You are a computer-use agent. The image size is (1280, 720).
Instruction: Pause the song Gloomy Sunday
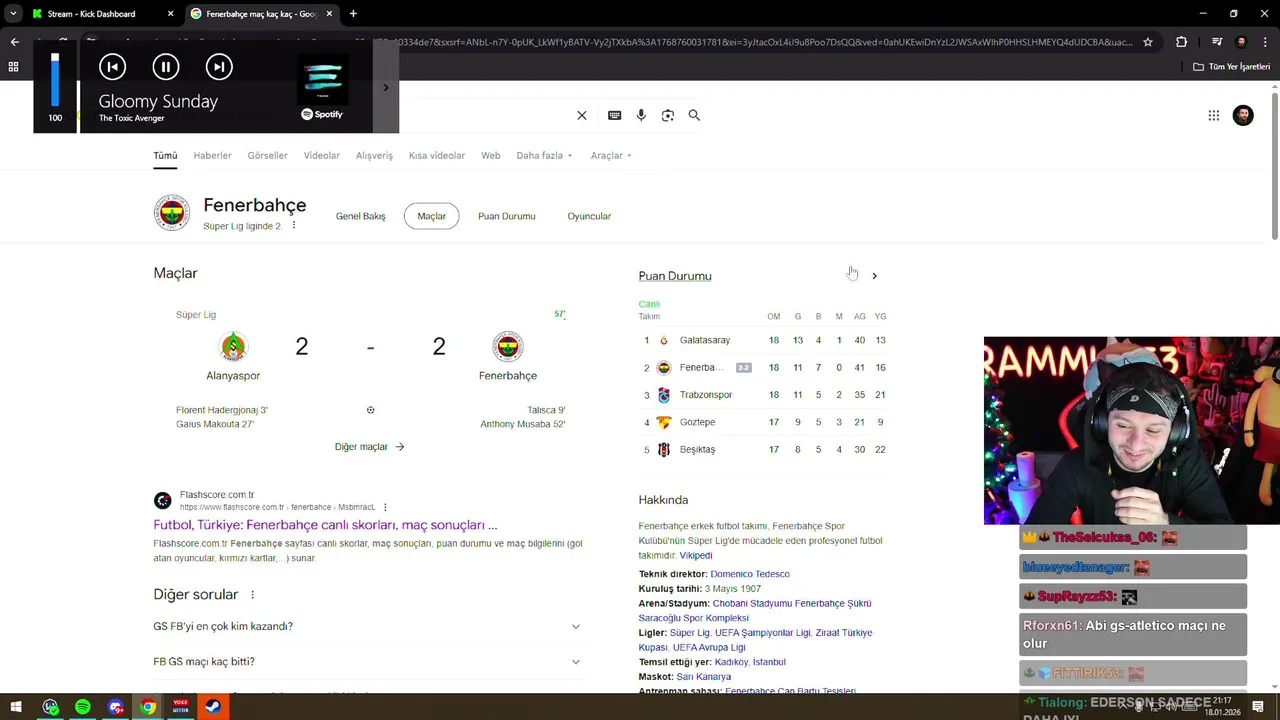[166, 67]
